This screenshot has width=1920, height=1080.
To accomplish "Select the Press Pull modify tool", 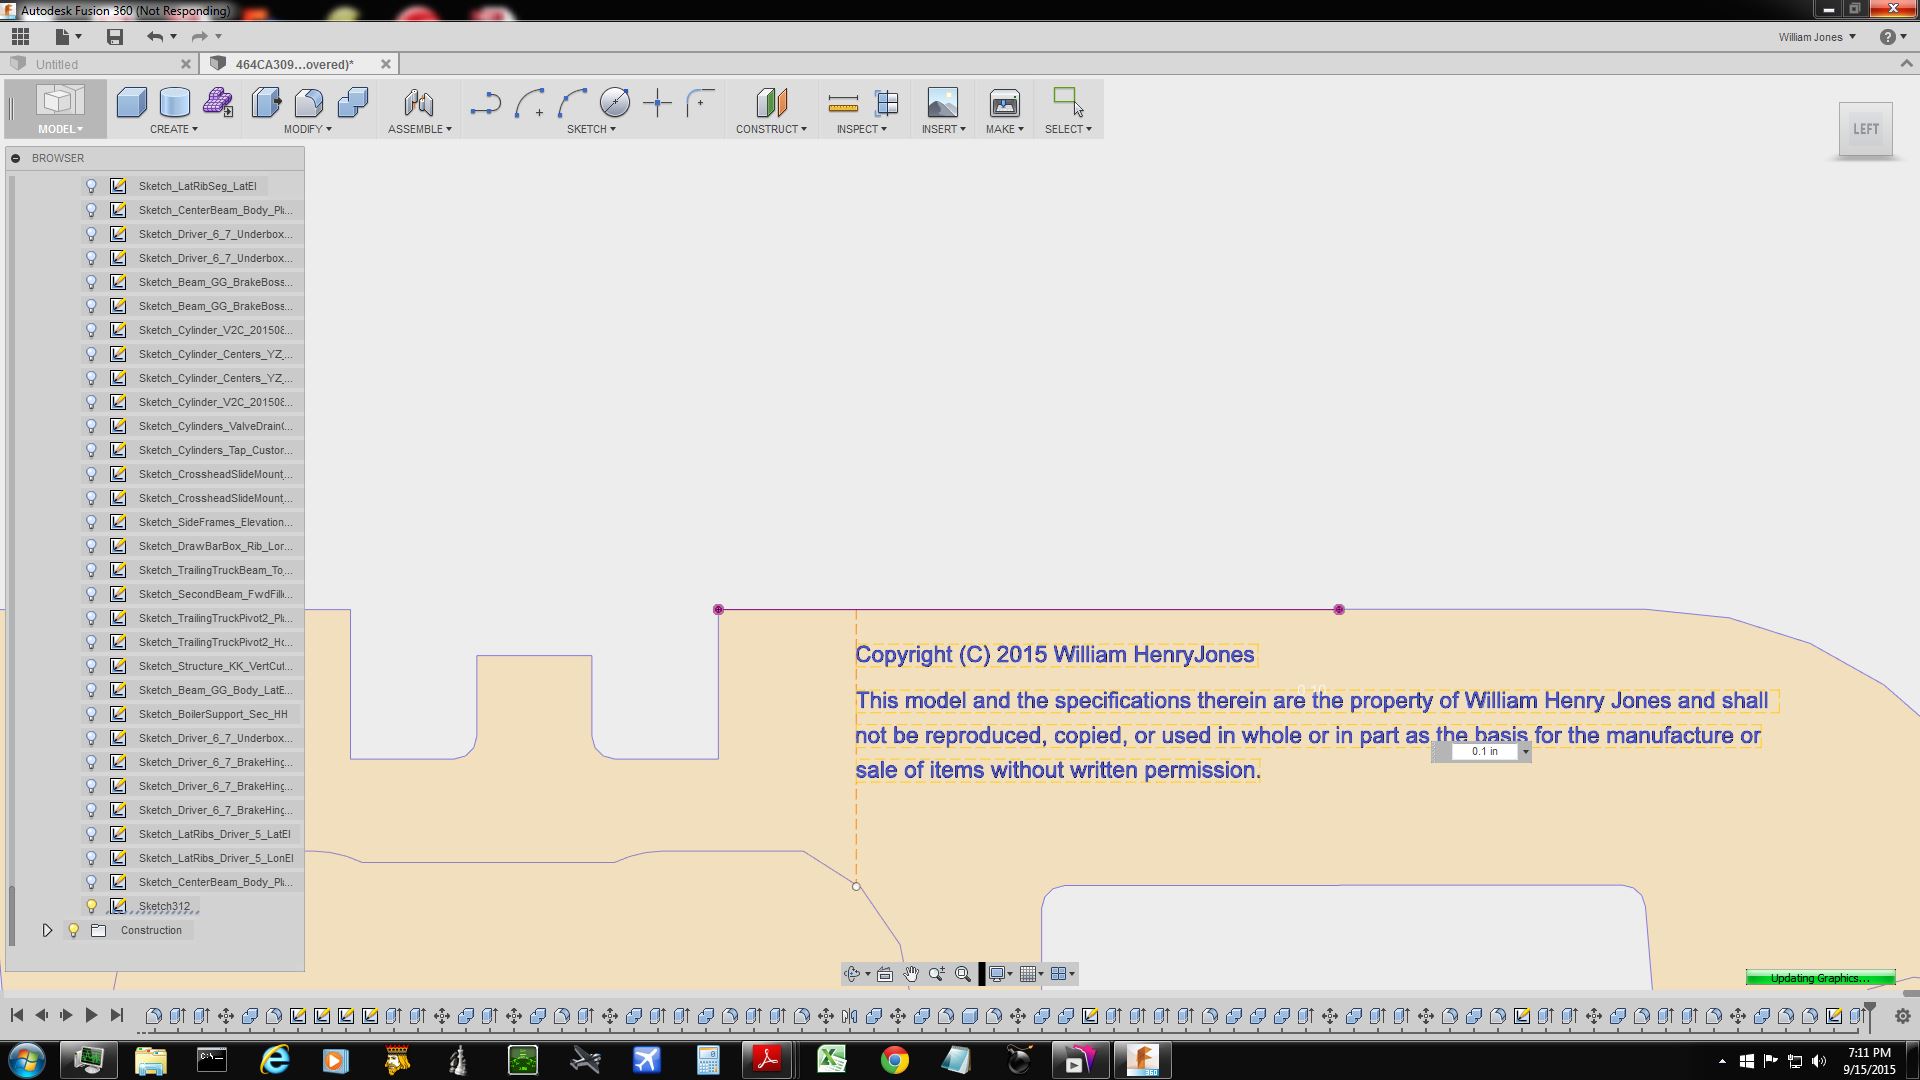I will click(266, 102).
